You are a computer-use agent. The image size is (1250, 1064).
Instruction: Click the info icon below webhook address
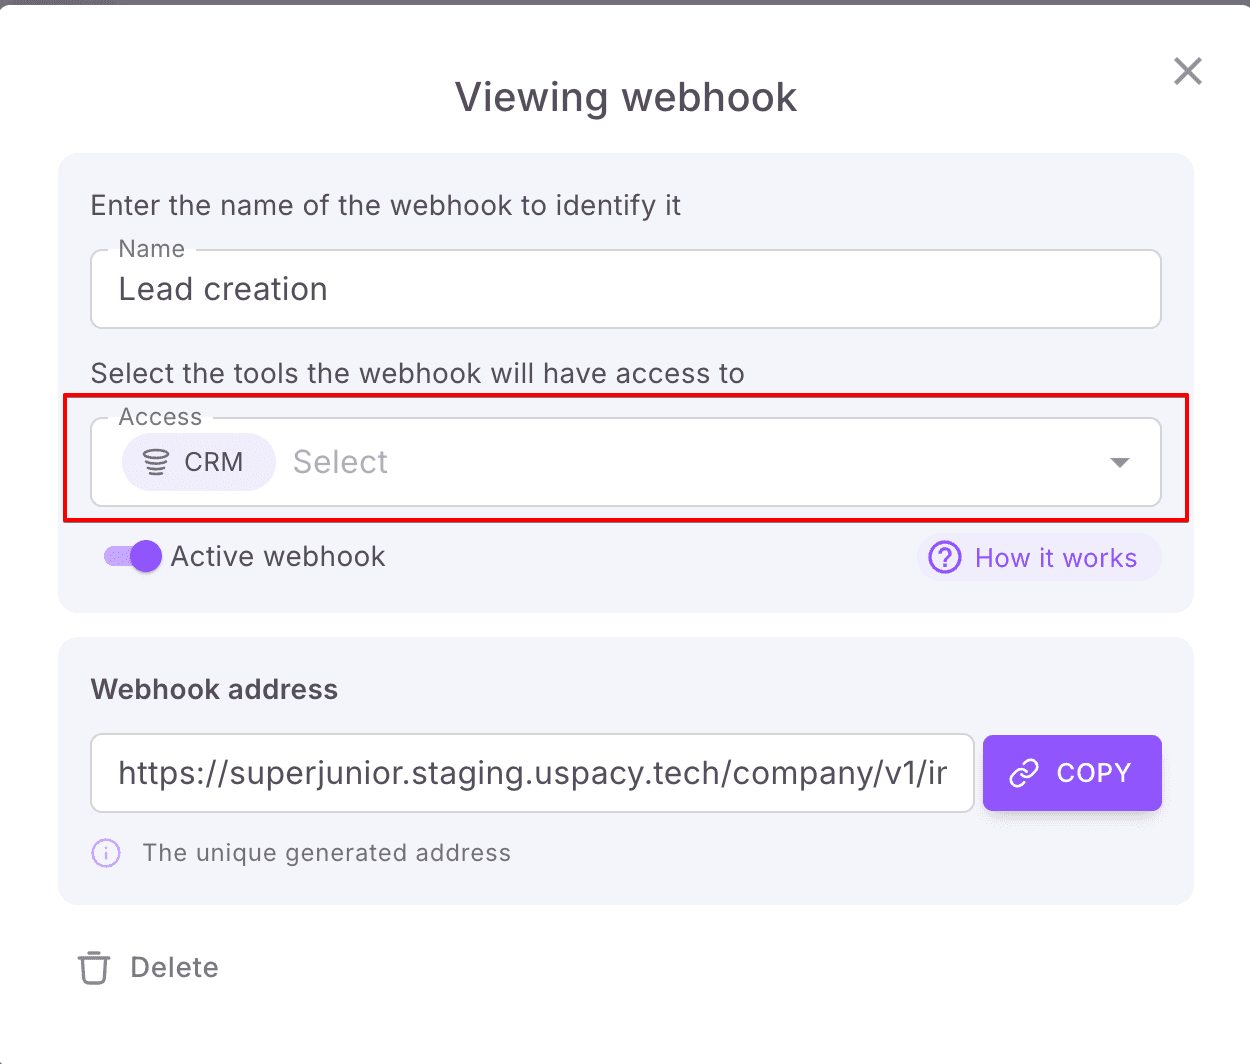click(106, 853)
